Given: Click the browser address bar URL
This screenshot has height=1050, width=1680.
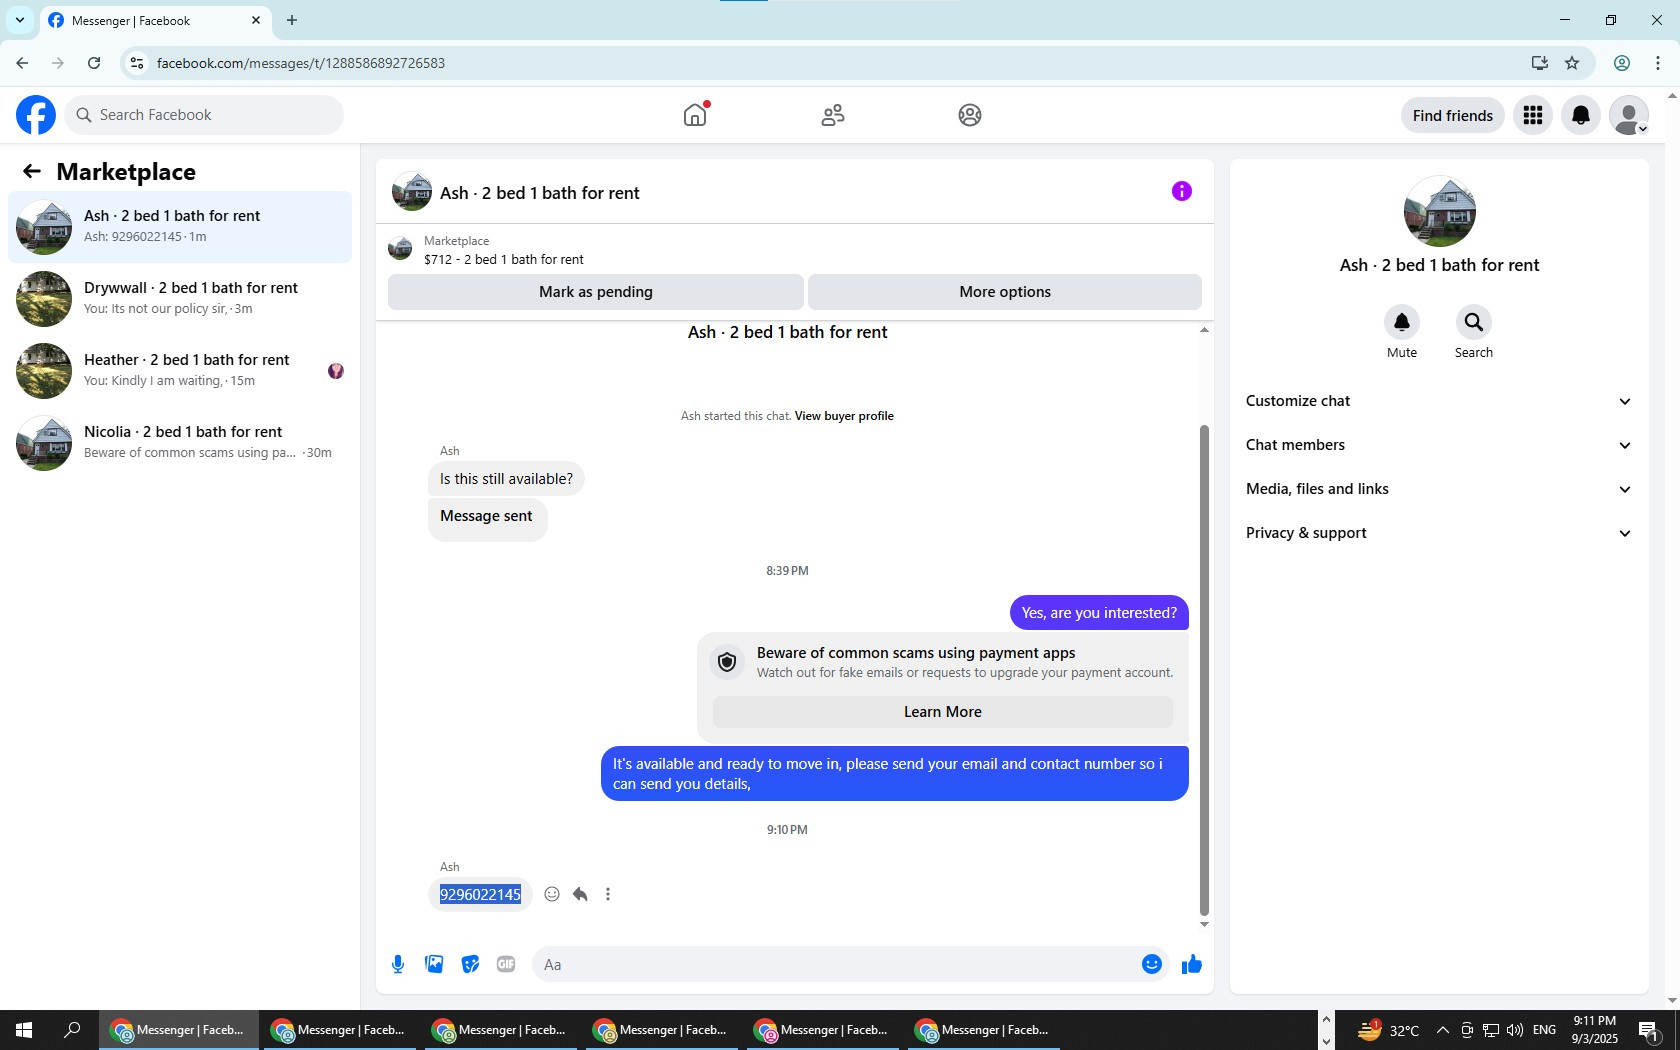Looking at the screenshot, I should (301, 63).
